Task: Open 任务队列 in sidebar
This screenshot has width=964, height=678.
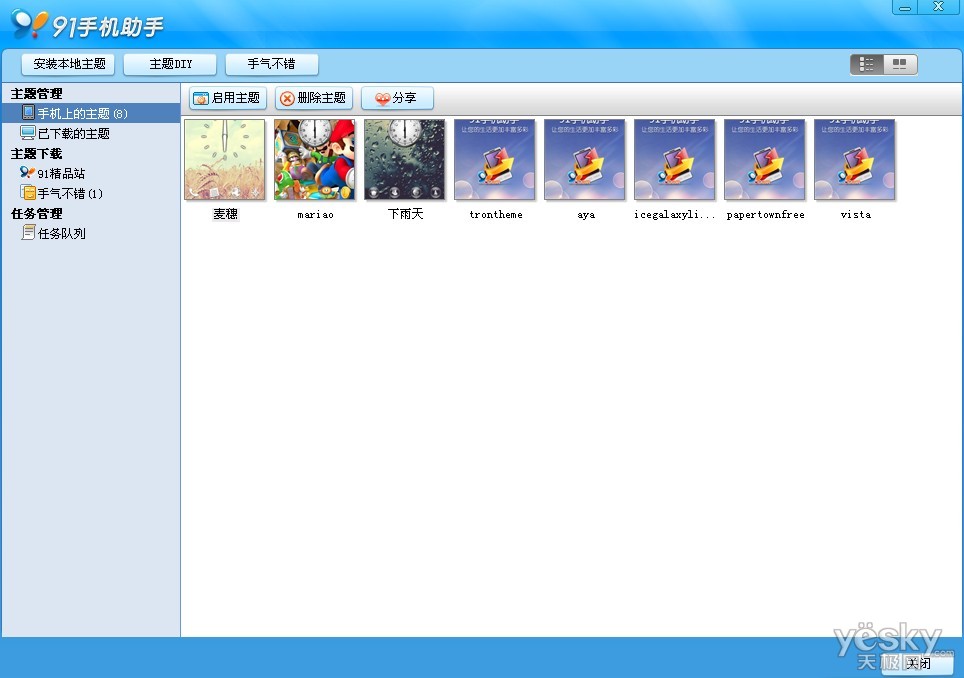Action: (61, 234)
